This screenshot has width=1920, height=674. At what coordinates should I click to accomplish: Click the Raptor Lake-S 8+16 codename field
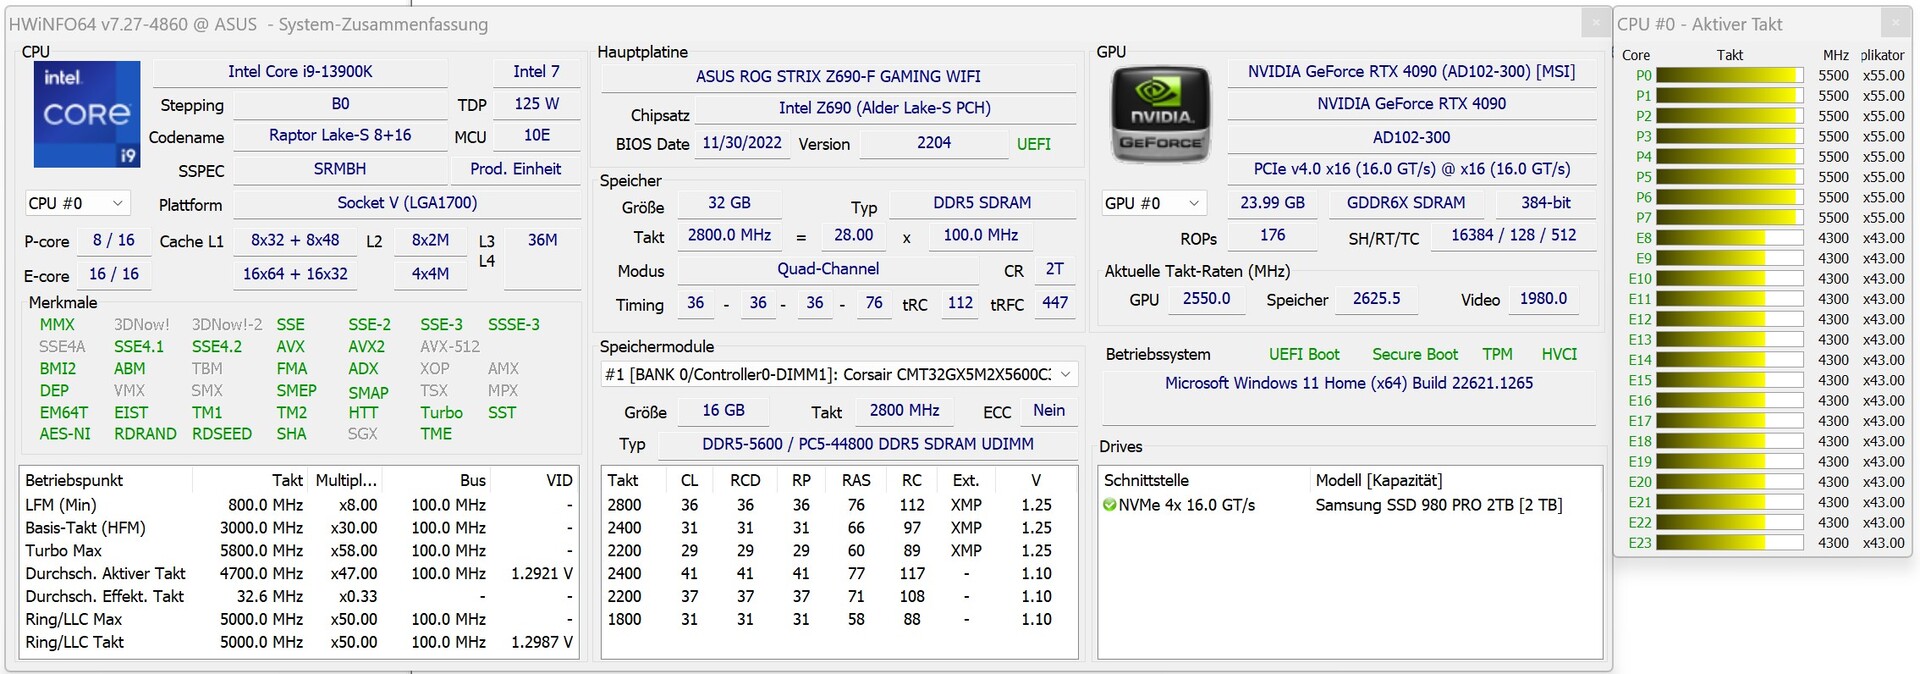(340, 135)
